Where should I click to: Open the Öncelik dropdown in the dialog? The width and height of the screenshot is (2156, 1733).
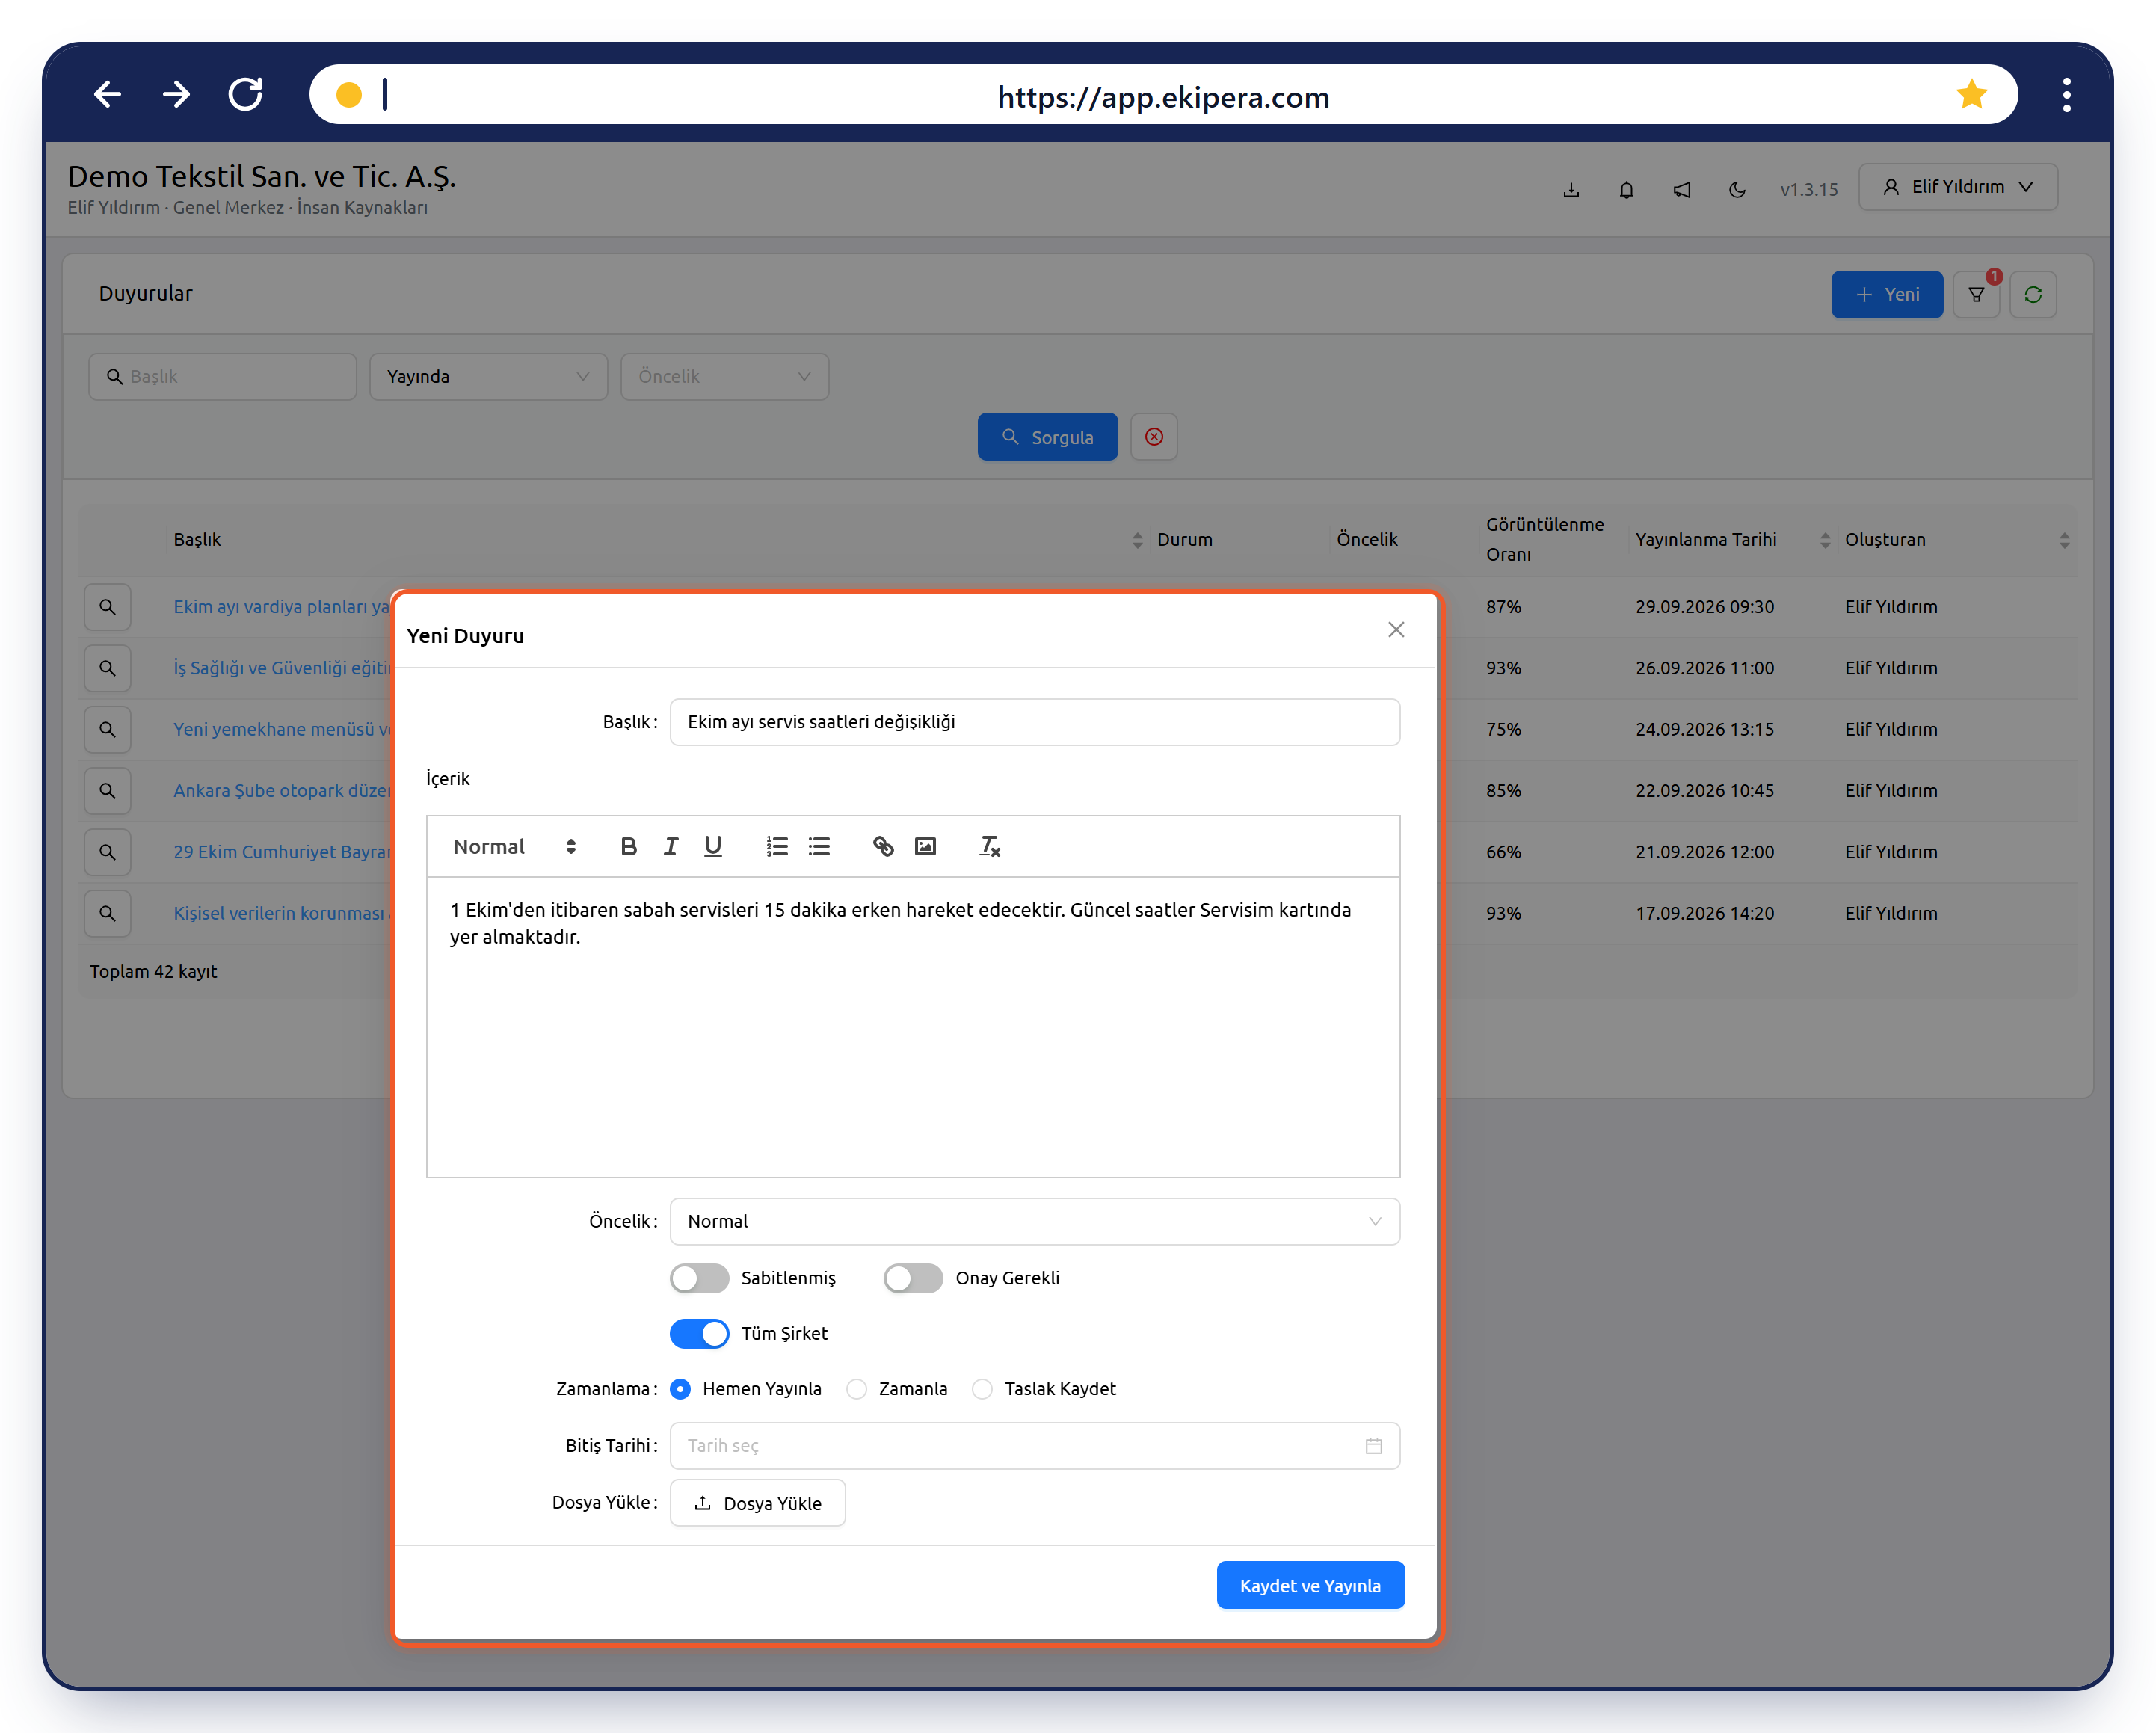pyautogui.click(x=1035, y=1221)
